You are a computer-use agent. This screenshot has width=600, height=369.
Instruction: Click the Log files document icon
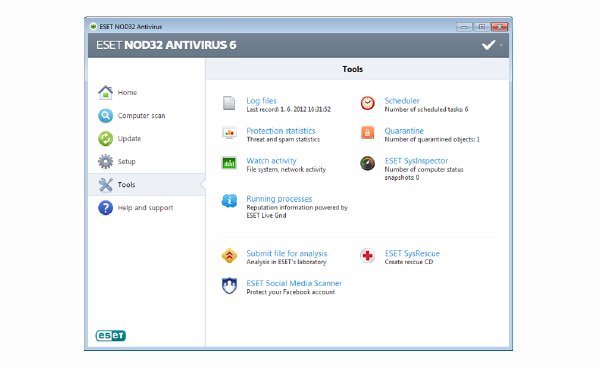pos(229,103)
